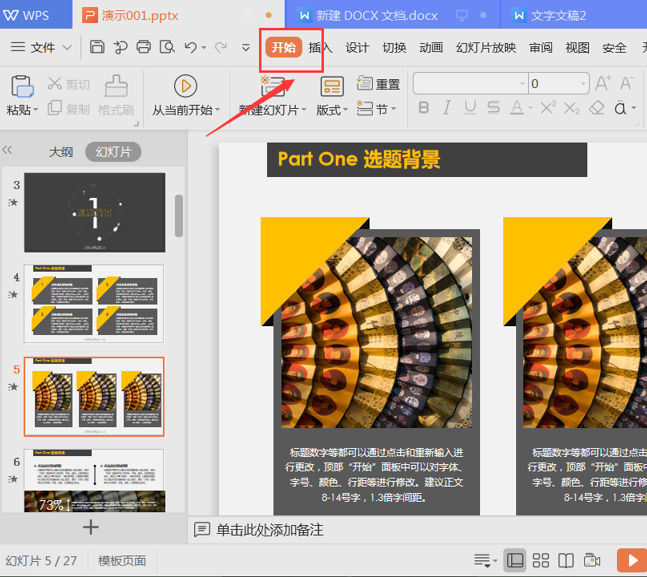Image resolution: width=647 pixels, height=577 pixels.
Task: Open the Design (设计) ribbon tab
Action: click(x=357, y=48)
